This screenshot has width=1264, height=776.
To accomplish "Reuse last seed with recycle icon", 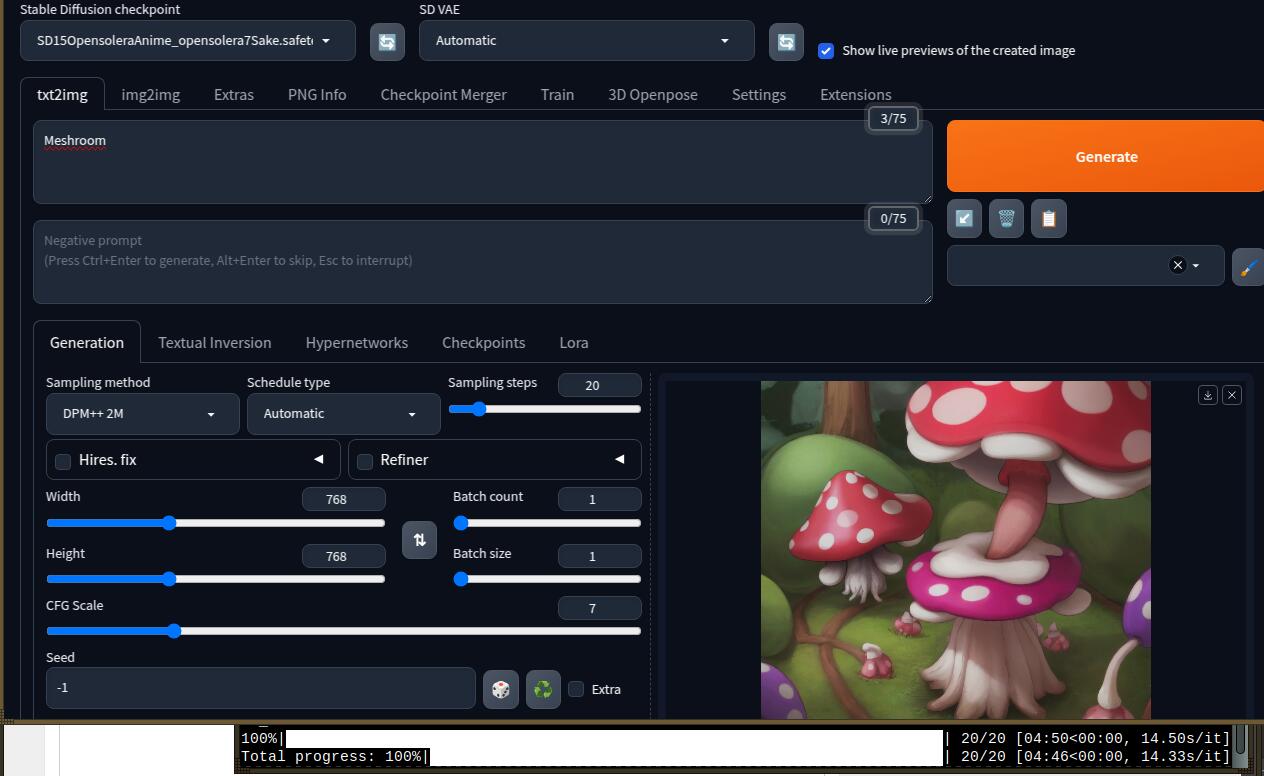I will pos(543,689).
